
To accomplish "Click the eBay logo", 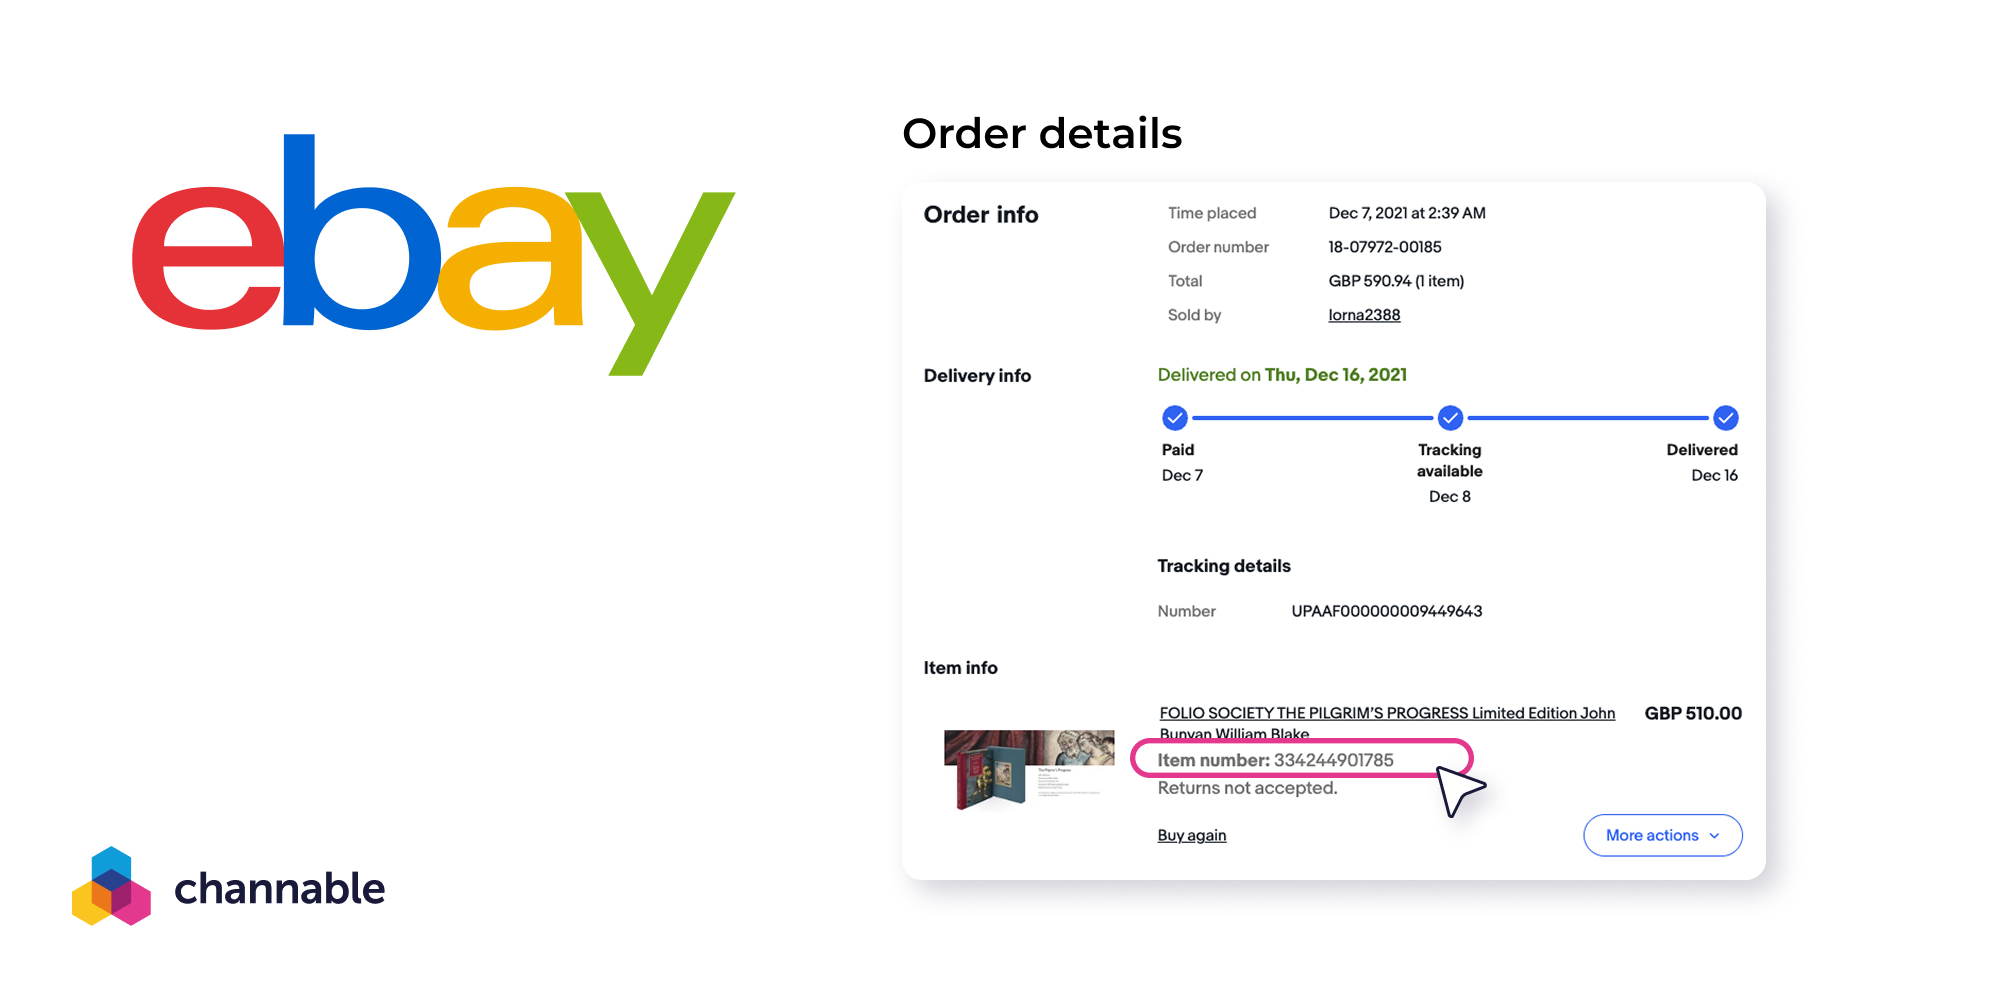I will coord(433,254).
